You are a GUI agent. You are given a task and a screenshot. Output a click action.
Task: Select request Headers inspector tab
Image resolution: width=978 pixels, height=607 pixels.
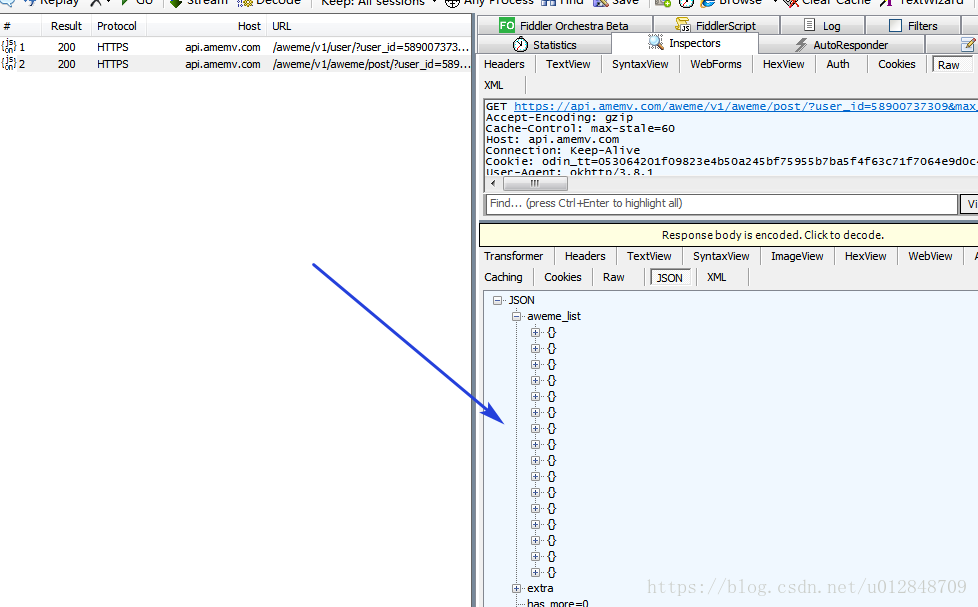pyautogui.click(x=504, y=64)
